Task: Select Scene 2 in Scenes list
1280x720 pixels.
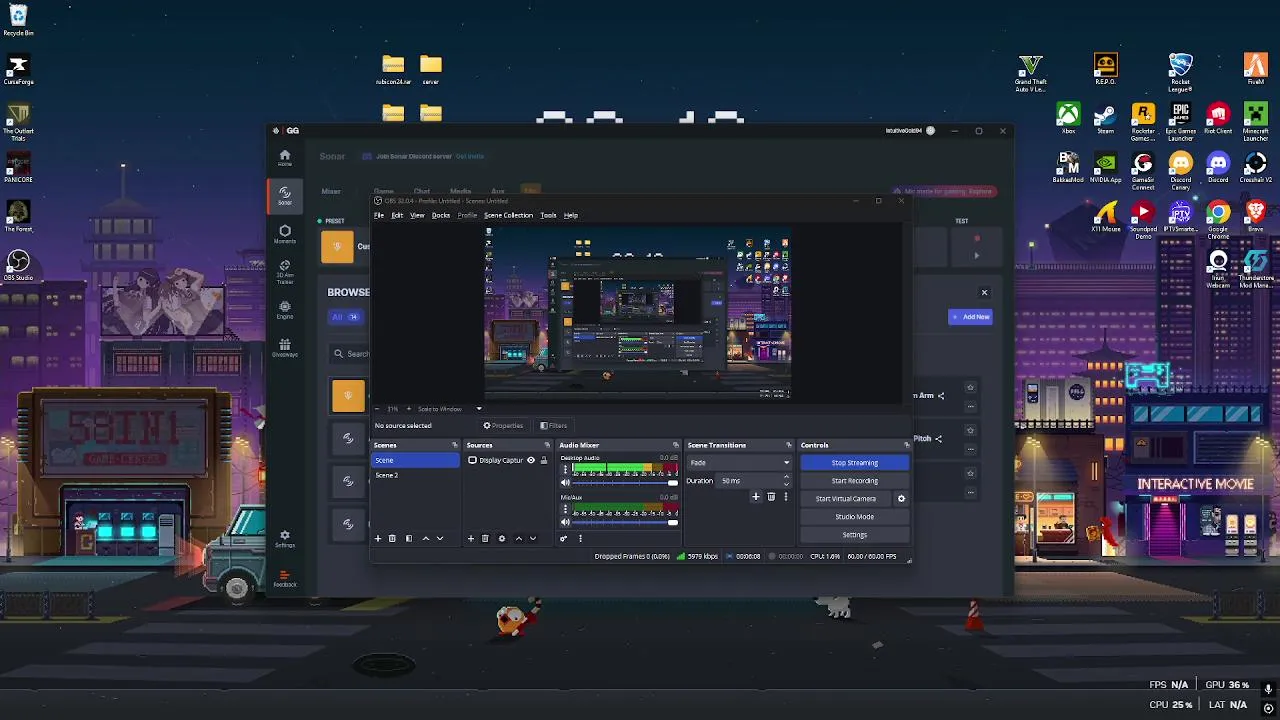Action: click(x=415, y=475)
